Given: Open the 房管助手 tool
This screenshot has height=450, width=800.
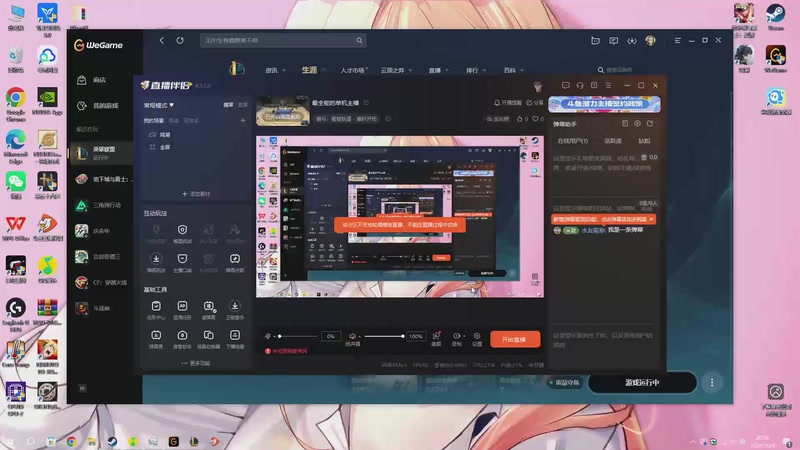Looking at the screenshot, I should coord(182,339).
